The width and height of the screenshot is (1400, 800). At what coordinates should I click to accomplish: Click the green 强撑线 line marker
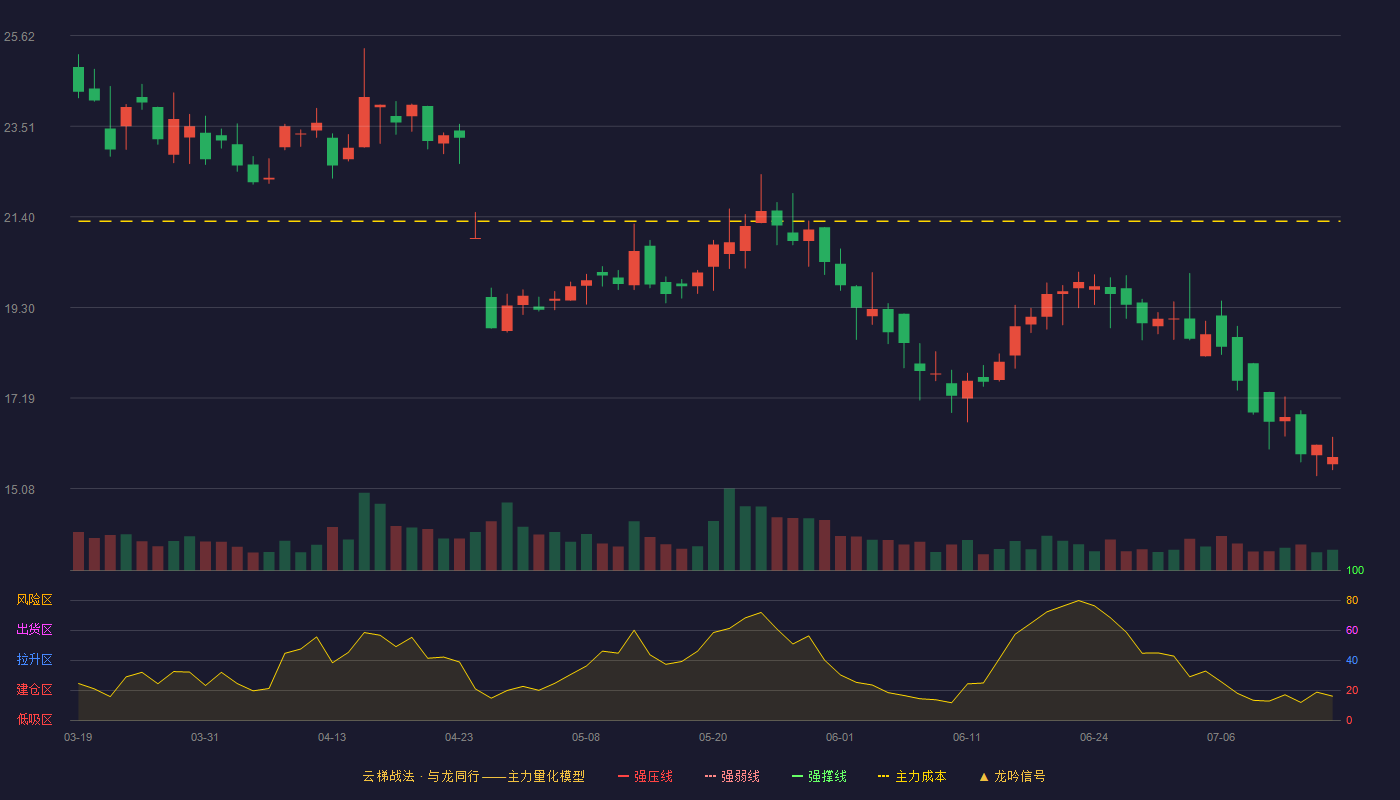tap(797, 776)
